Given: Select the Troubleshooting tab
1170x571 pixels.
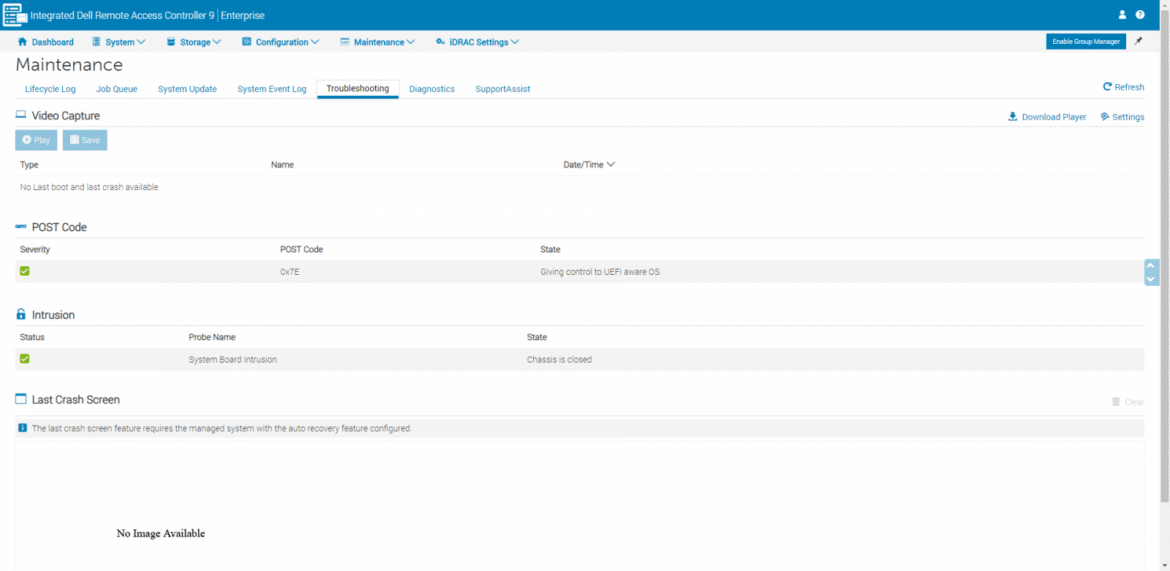Looking at the screenshot, I should 357,88.
